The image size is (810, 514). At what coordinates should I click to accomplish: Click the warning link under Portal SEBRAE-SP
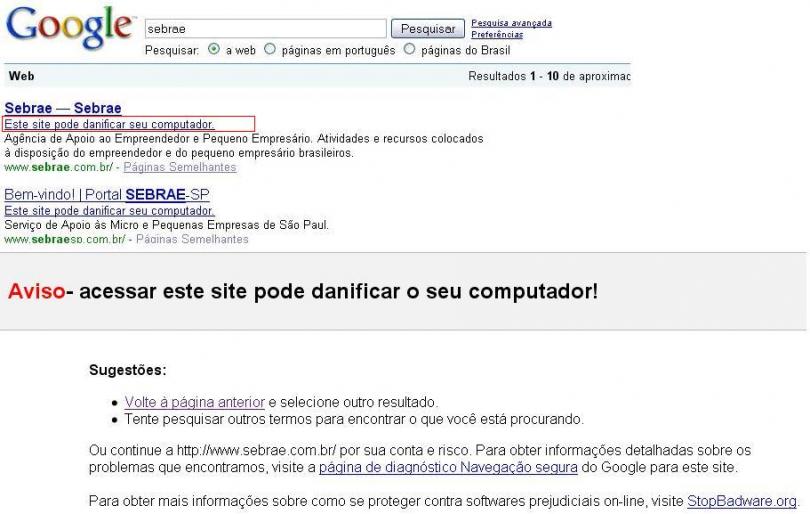tap(109, 211)
